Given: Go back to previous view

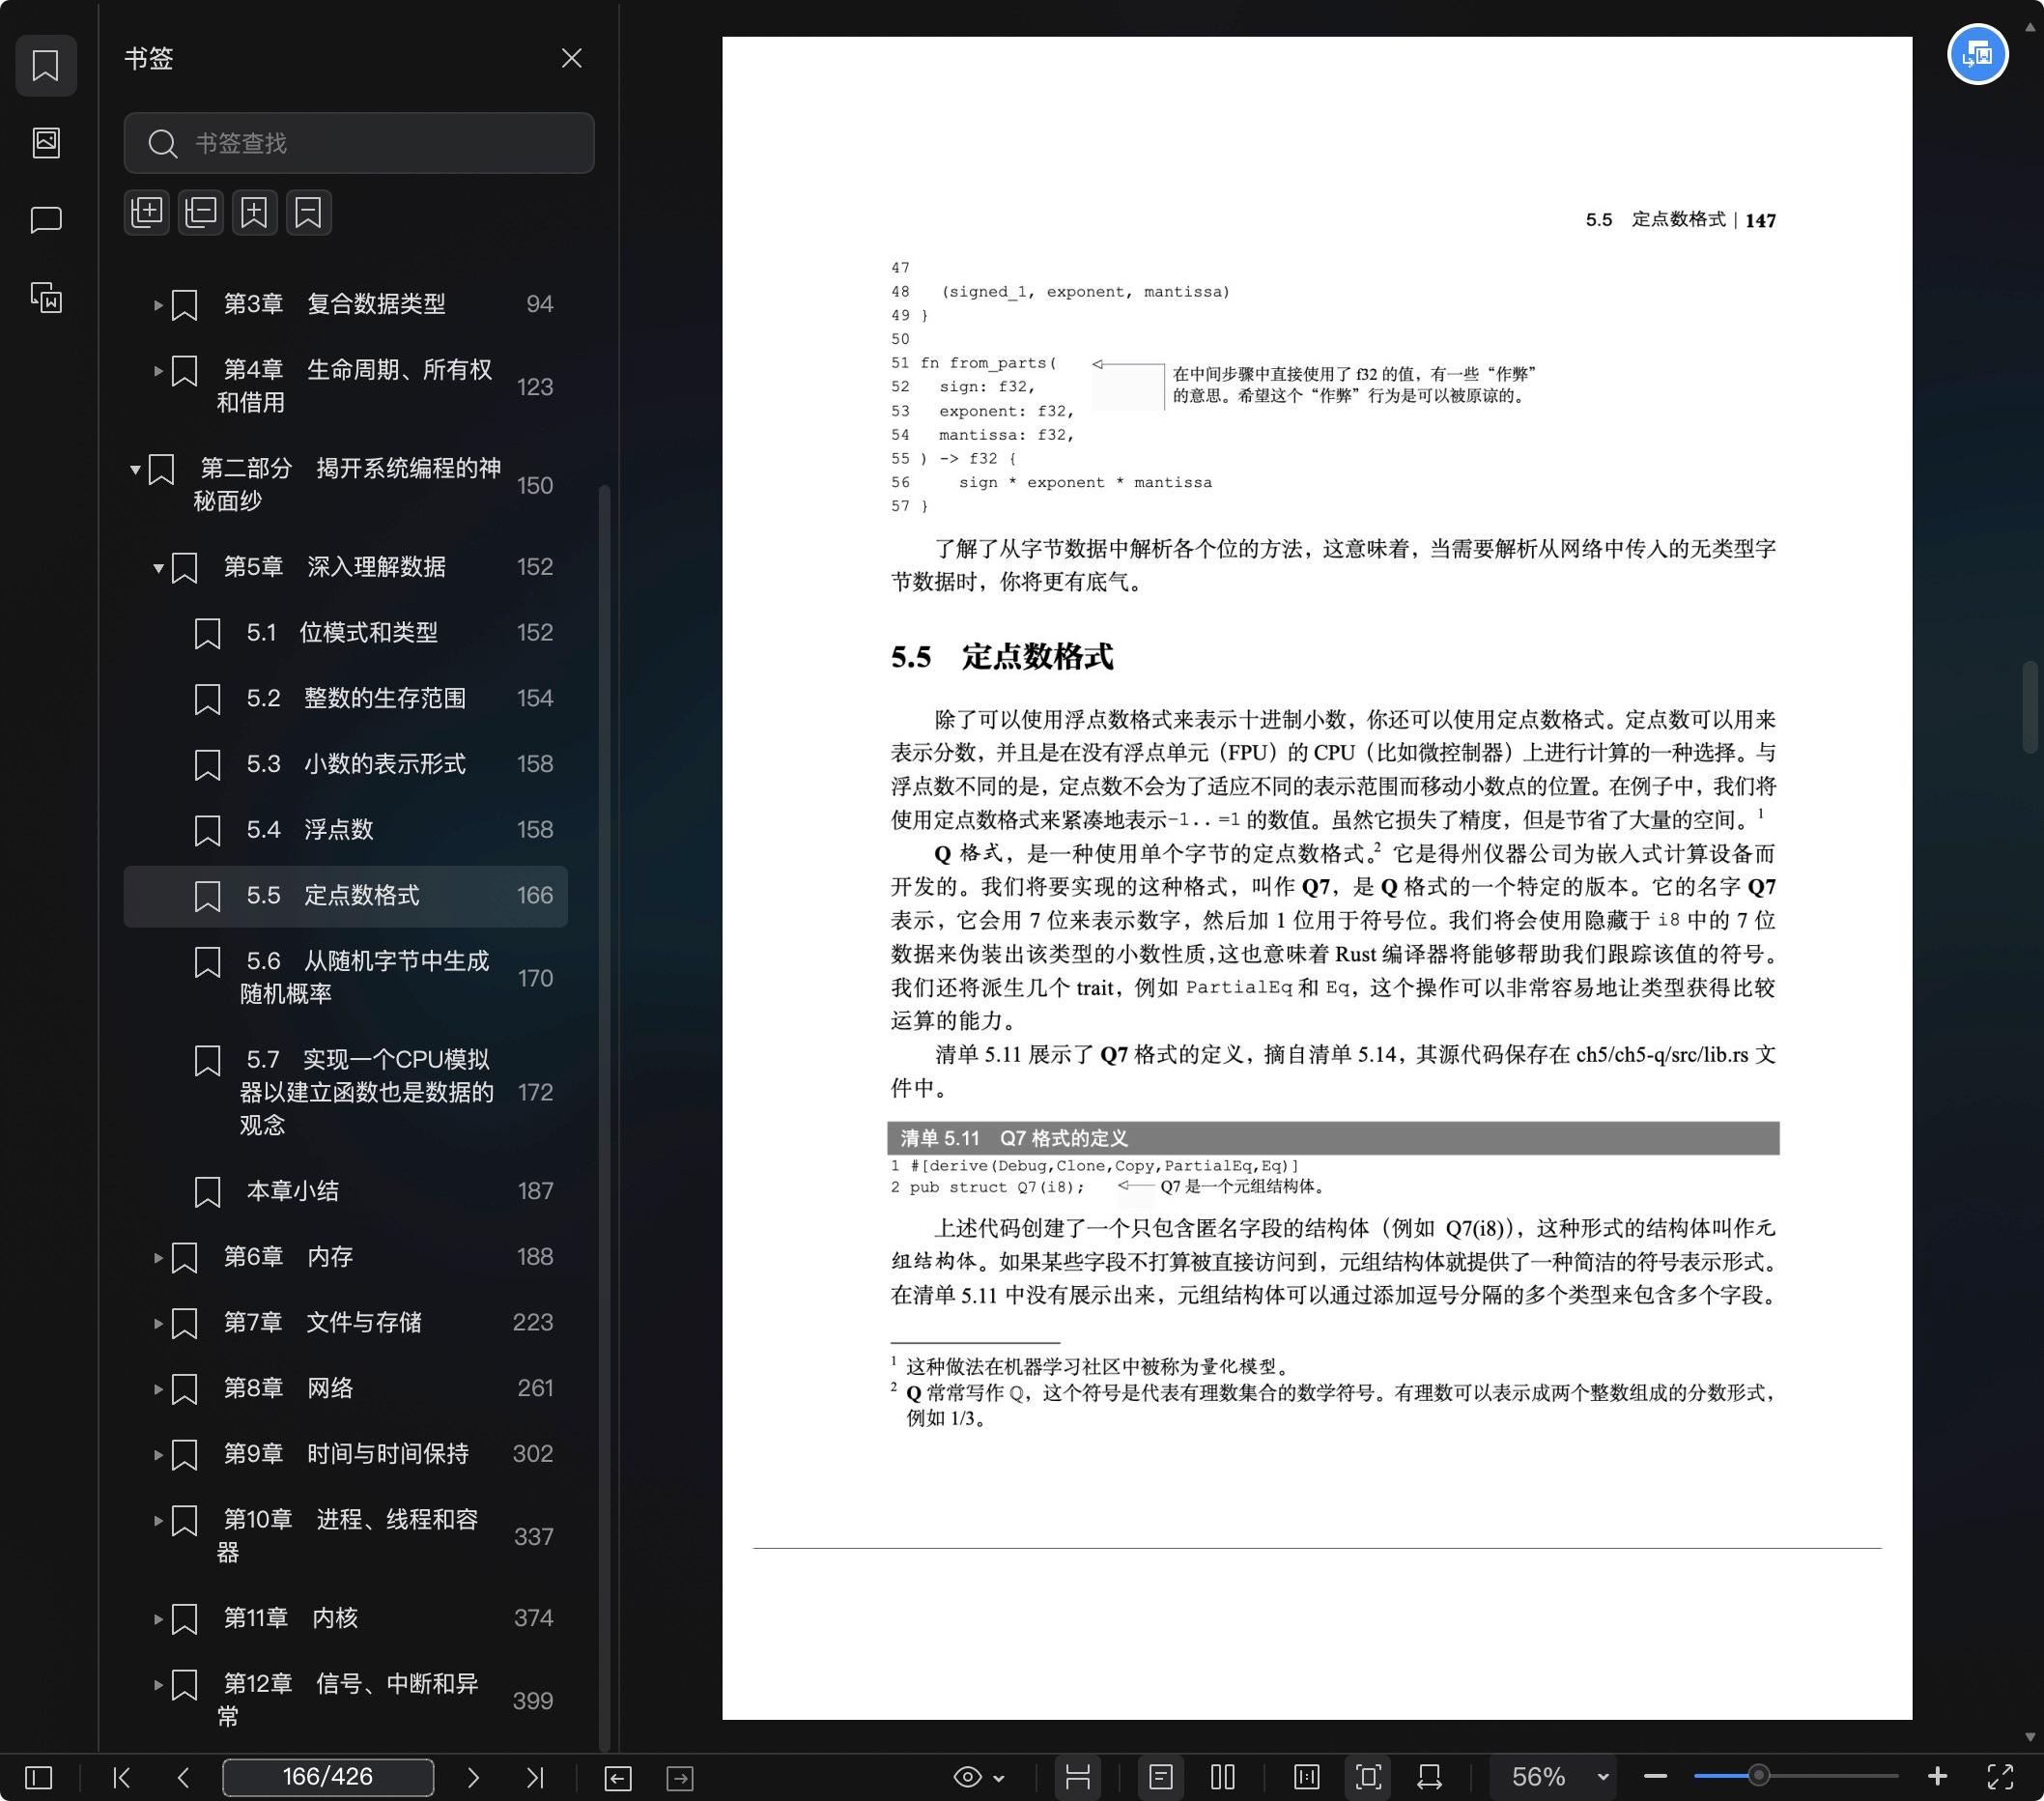Looking at the screenshot, I should 618,1778.
